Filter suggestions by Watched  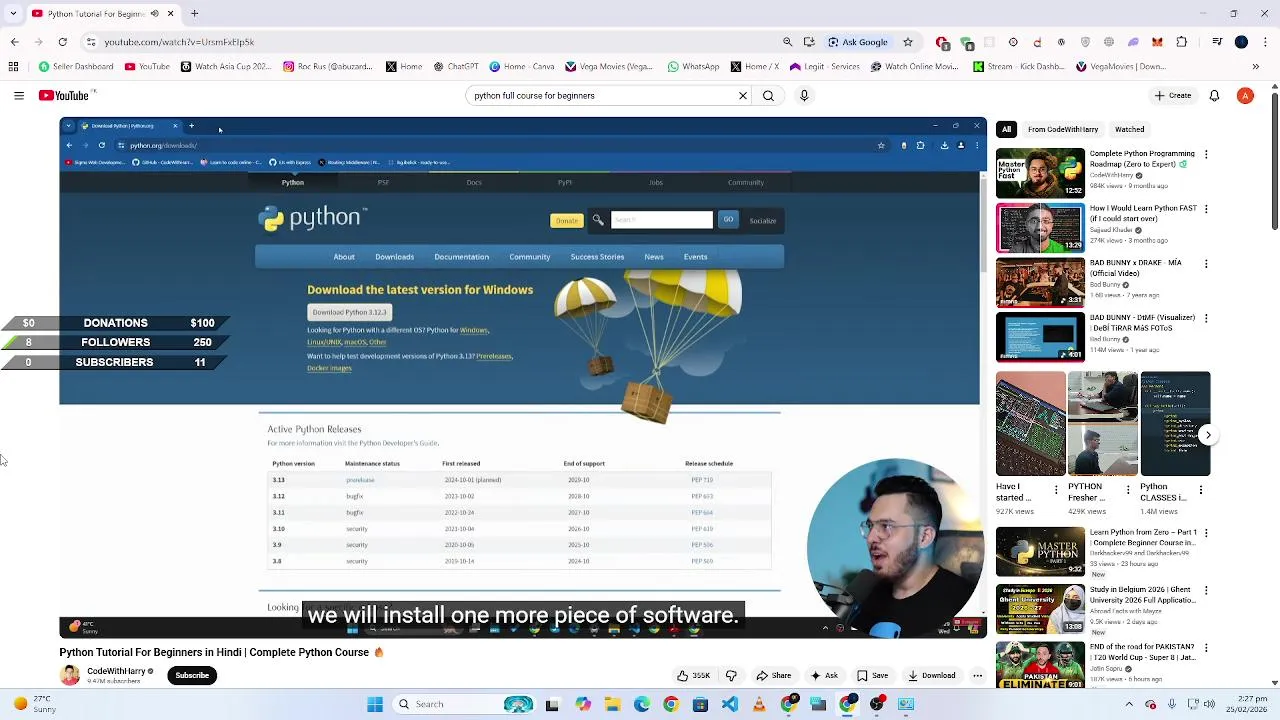pyautogui.click(x=1129, y=129)
